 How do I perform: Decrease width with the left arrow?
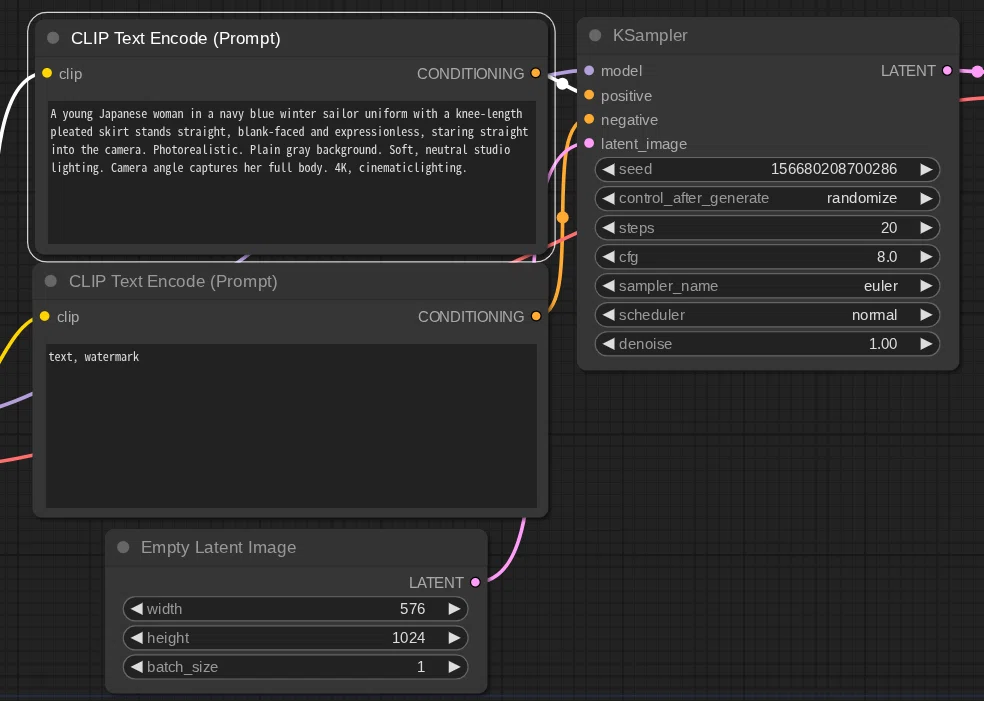click(136, 609)
